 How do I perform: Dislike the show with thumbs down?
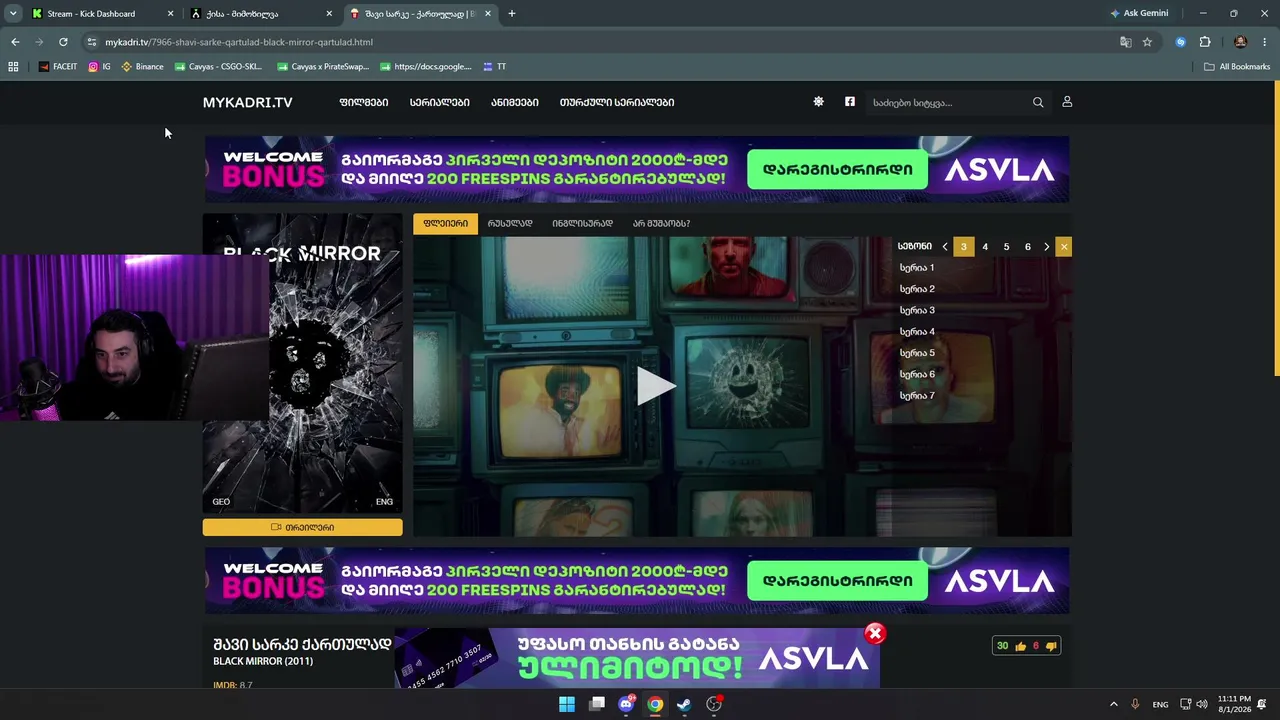[x=1051, y=646]
